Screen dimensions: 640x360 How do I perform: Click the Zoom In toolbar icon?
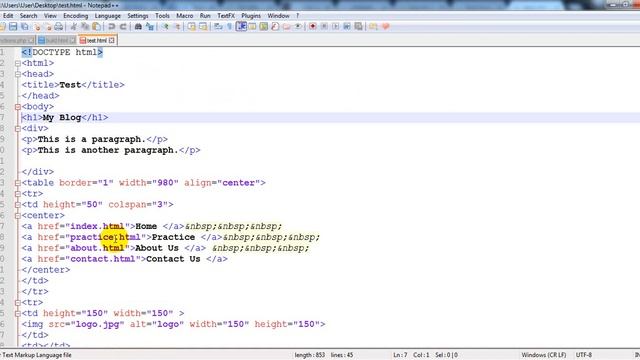(165, 27)
